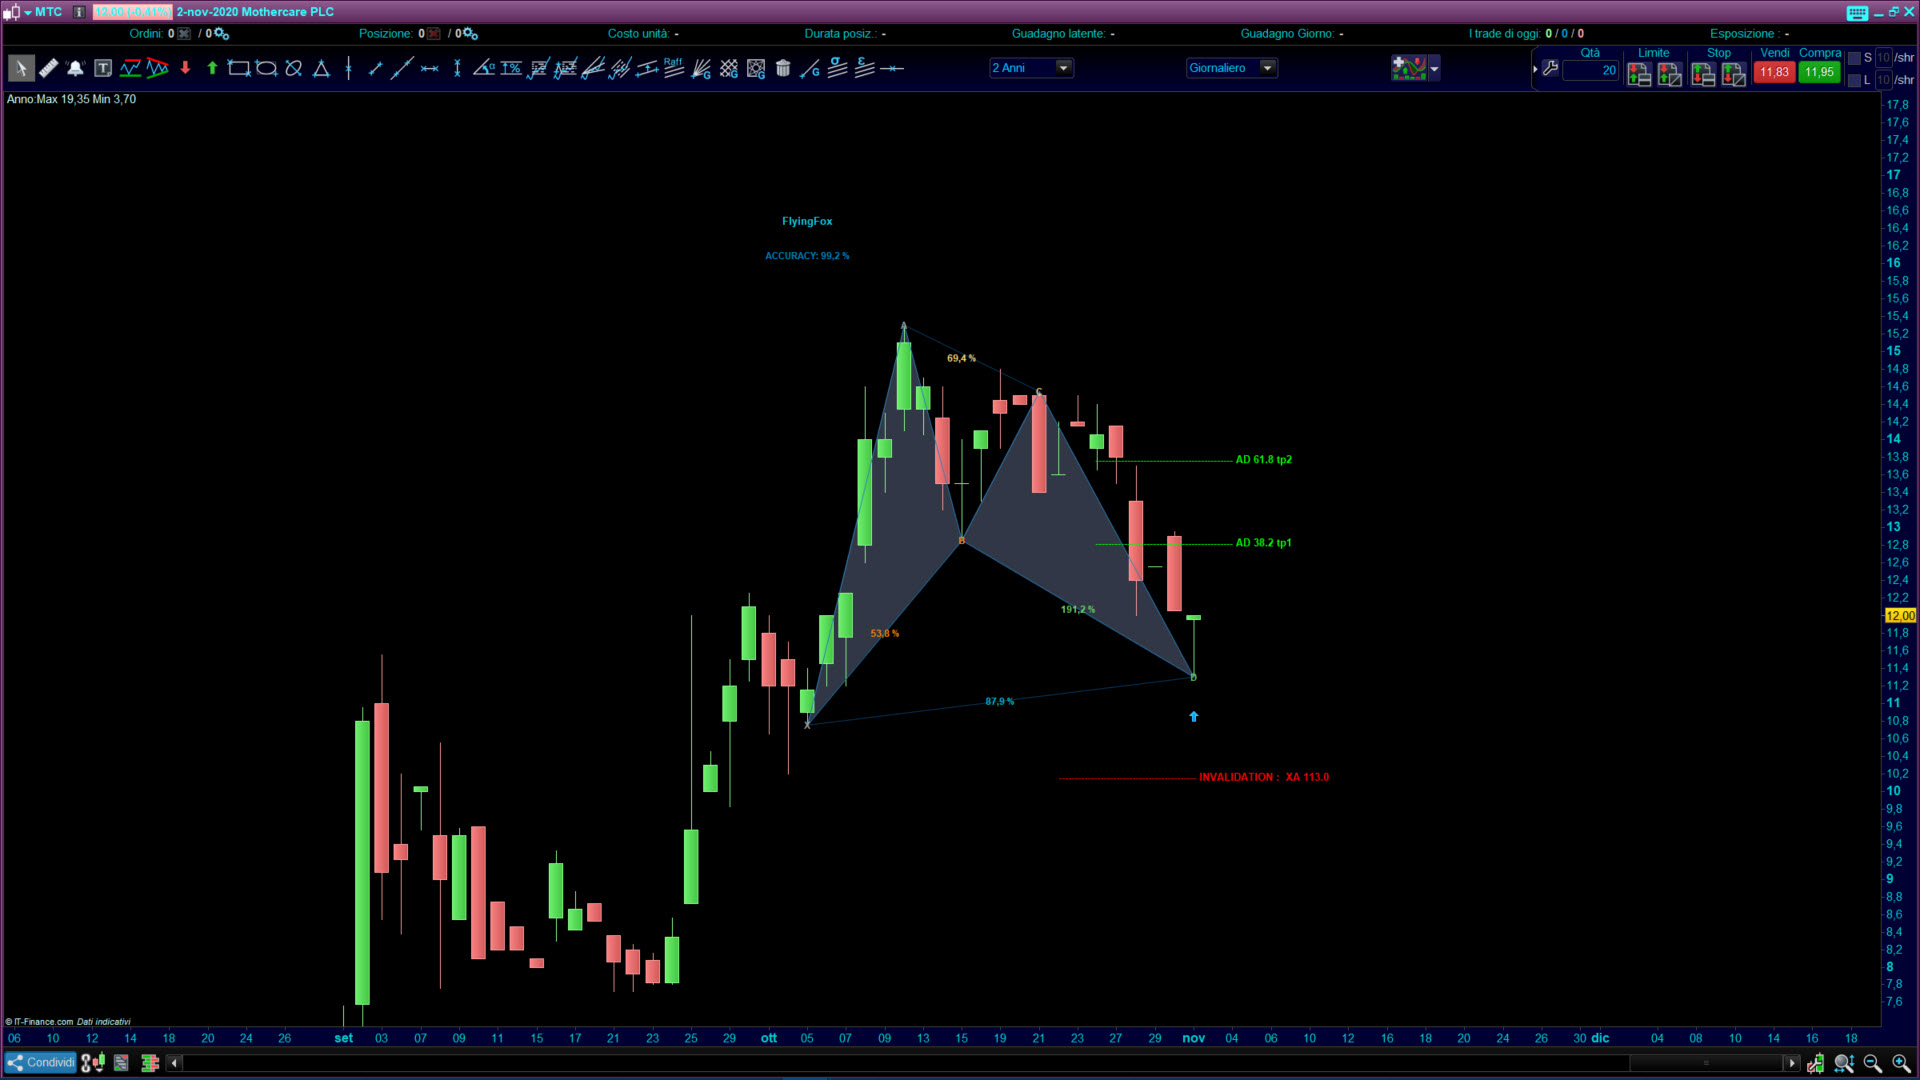Select the ruler measurement tool
The image size is (1920, 1080).
[x=48, y=68]
